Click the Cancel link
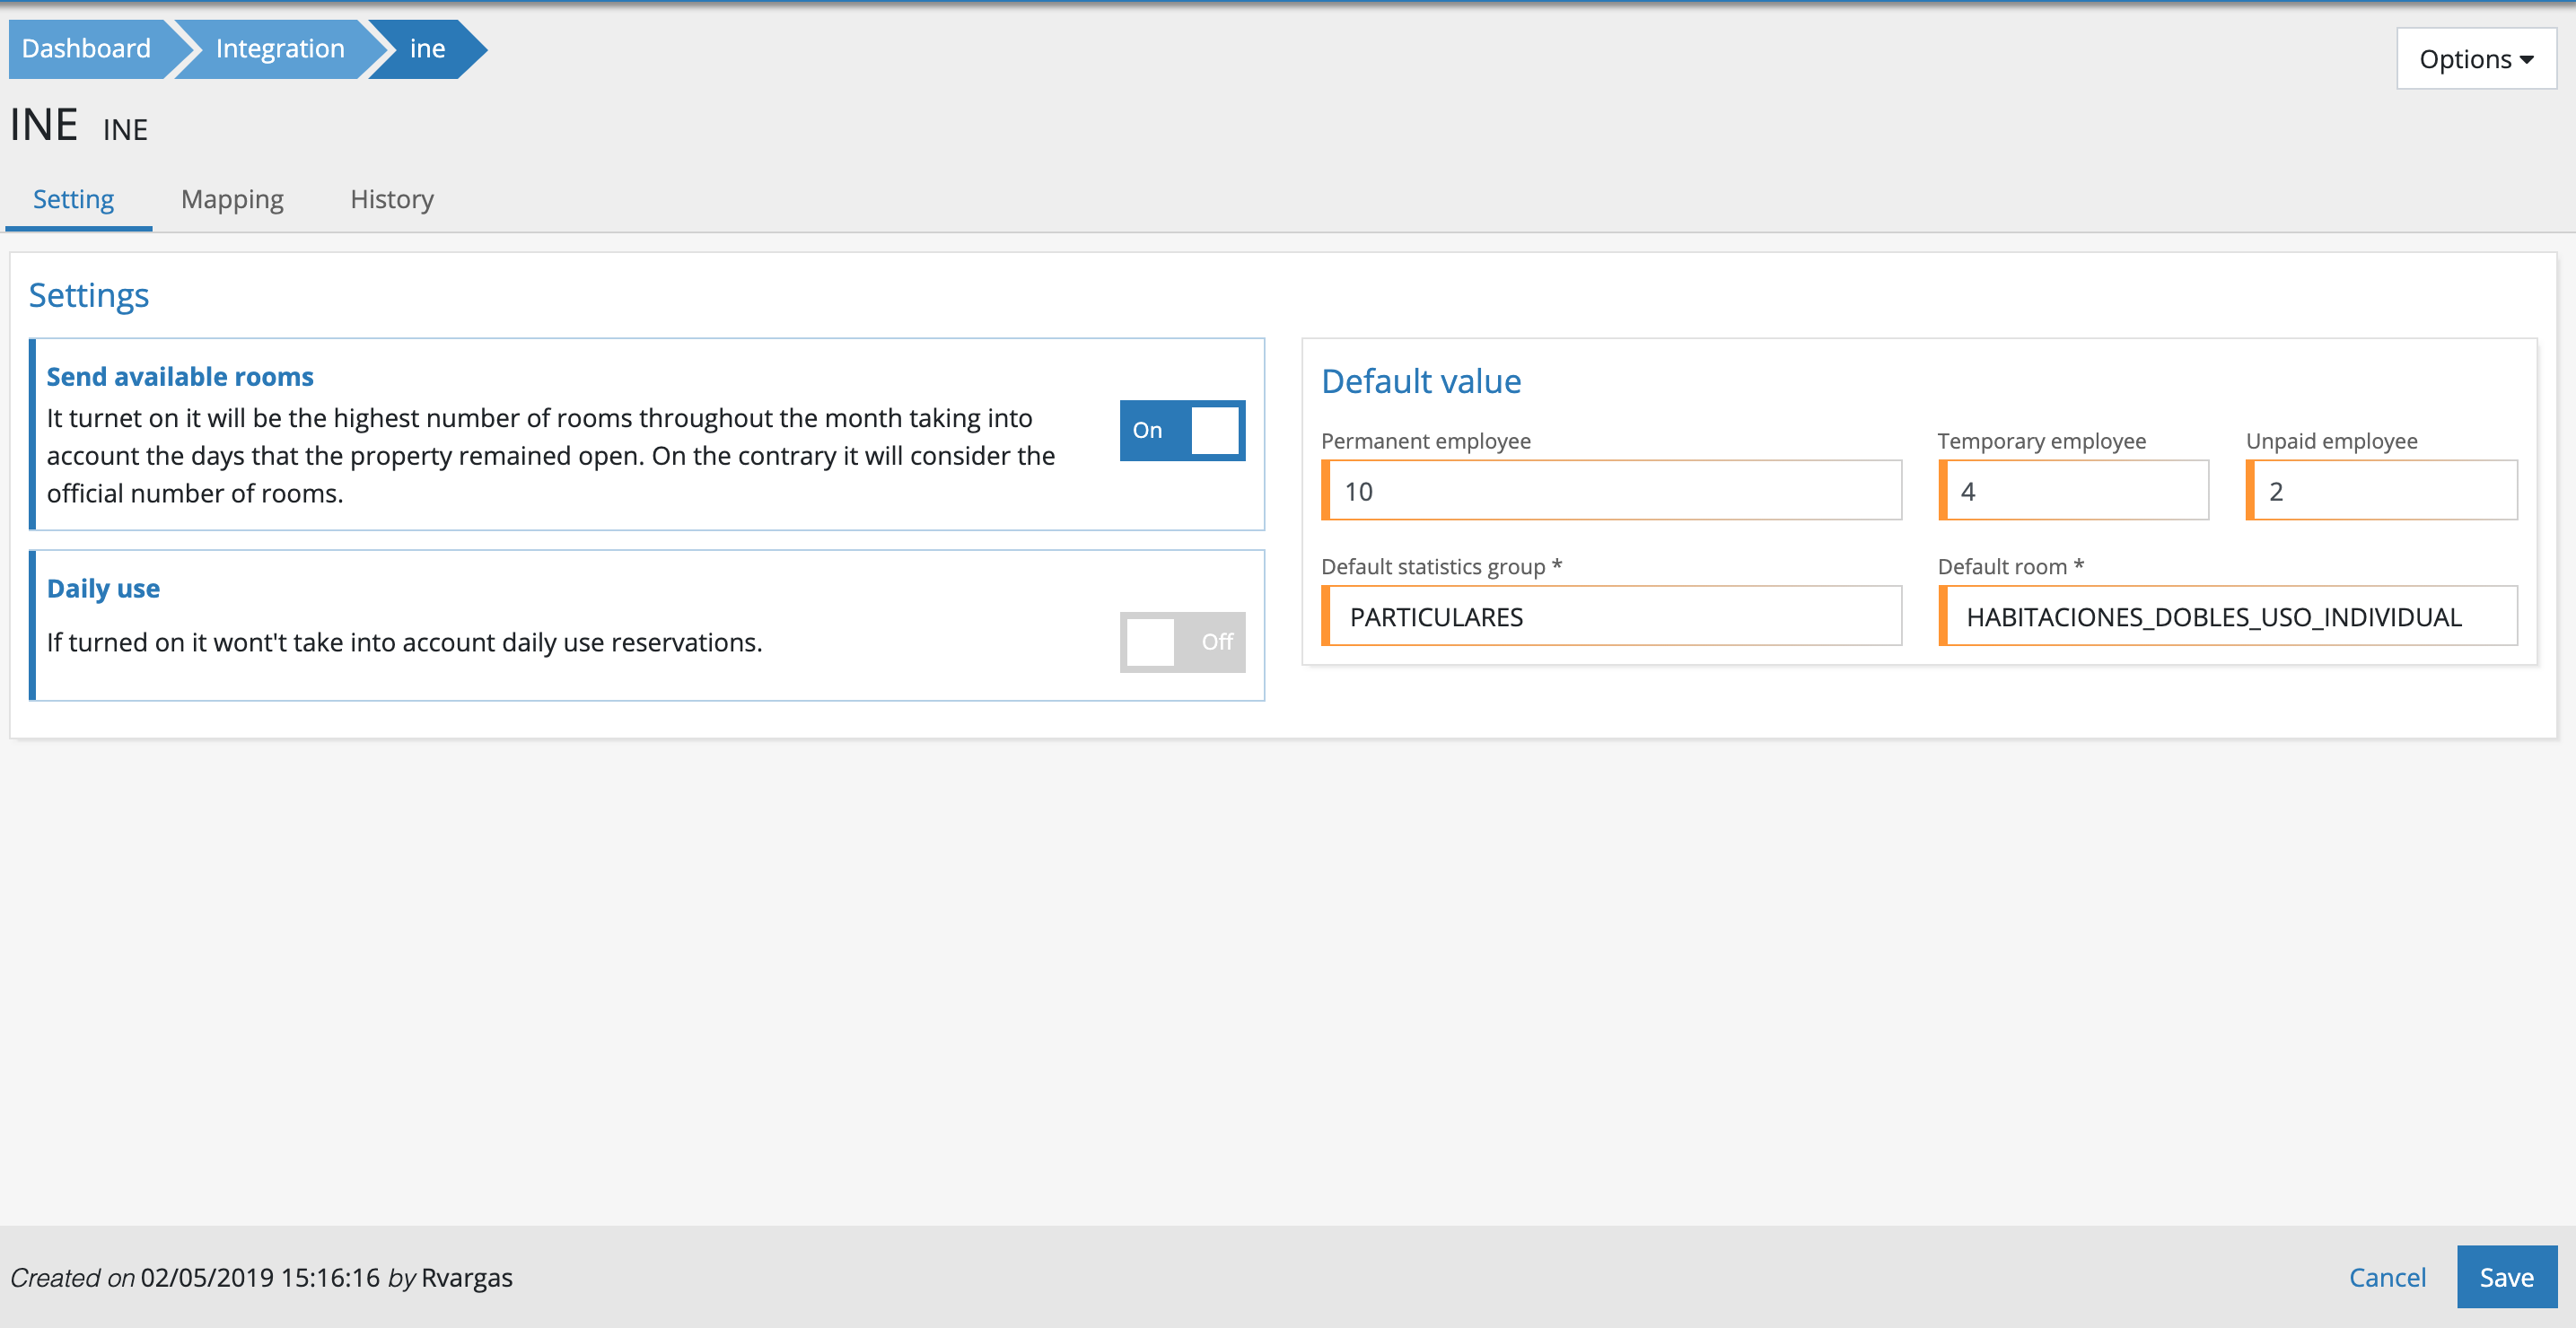Image resolution: width=2576 pixels, height=1328 pixels. coord(2386,1277)
